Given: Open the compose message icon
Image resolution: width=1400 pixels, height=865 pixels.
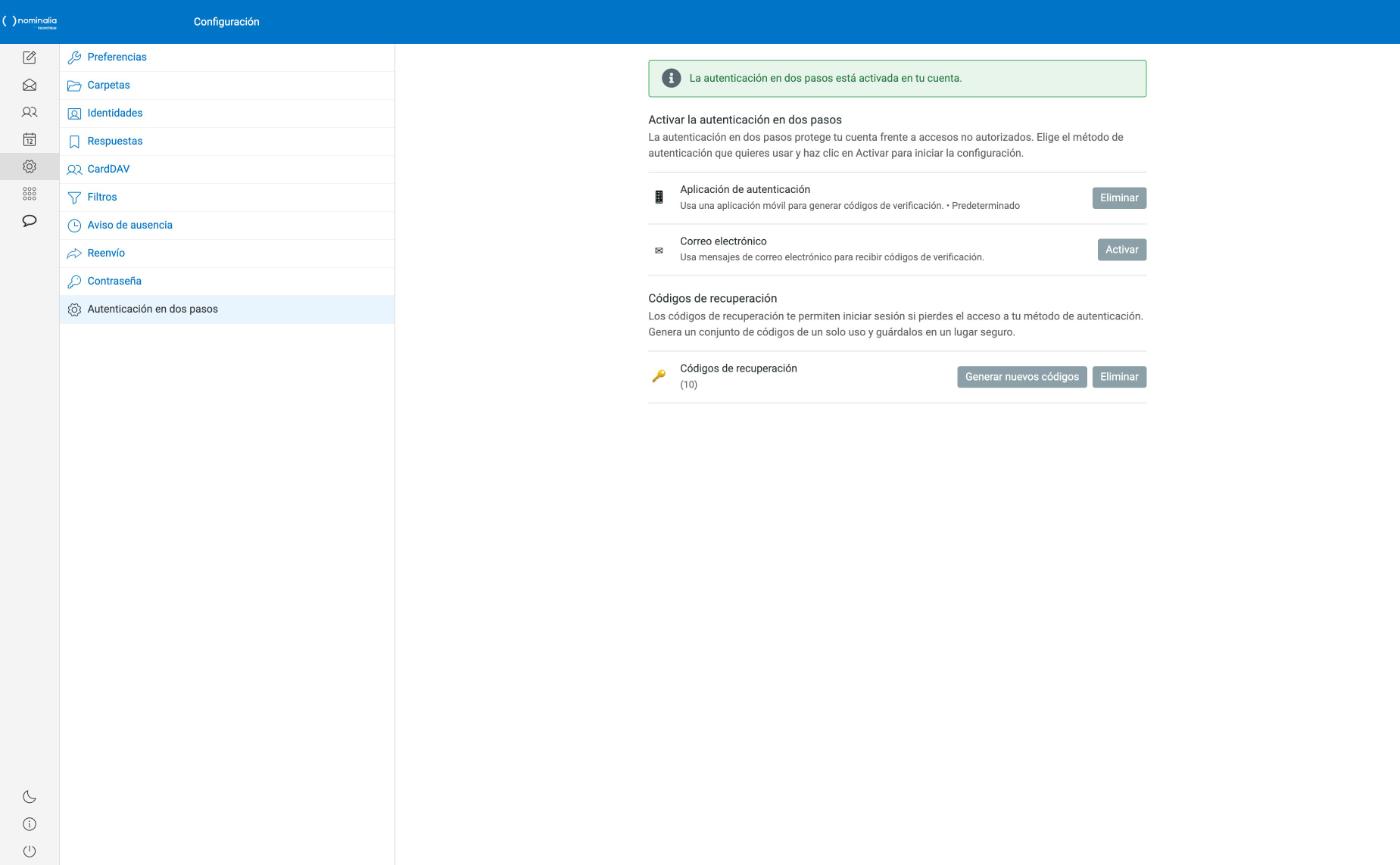Looking at the screenshot, I should click(29, 58).
